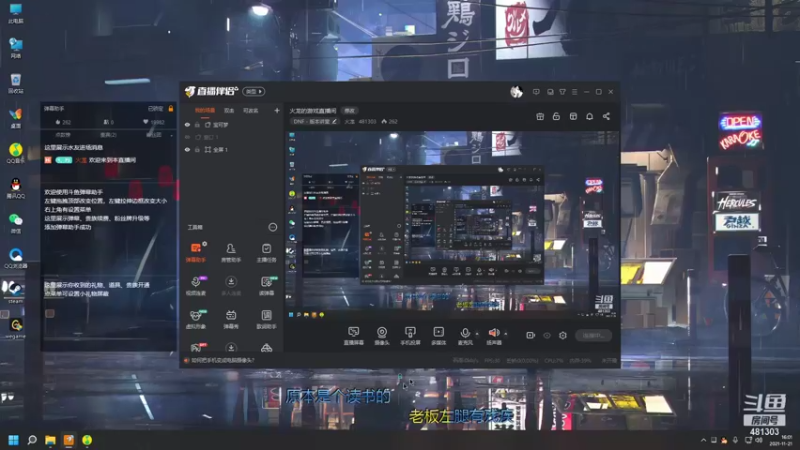Screen dimensions: 800x450
Task: Select last tab in 弹幕助手 window
Action: pyautogui.click(x=153, y=135)
